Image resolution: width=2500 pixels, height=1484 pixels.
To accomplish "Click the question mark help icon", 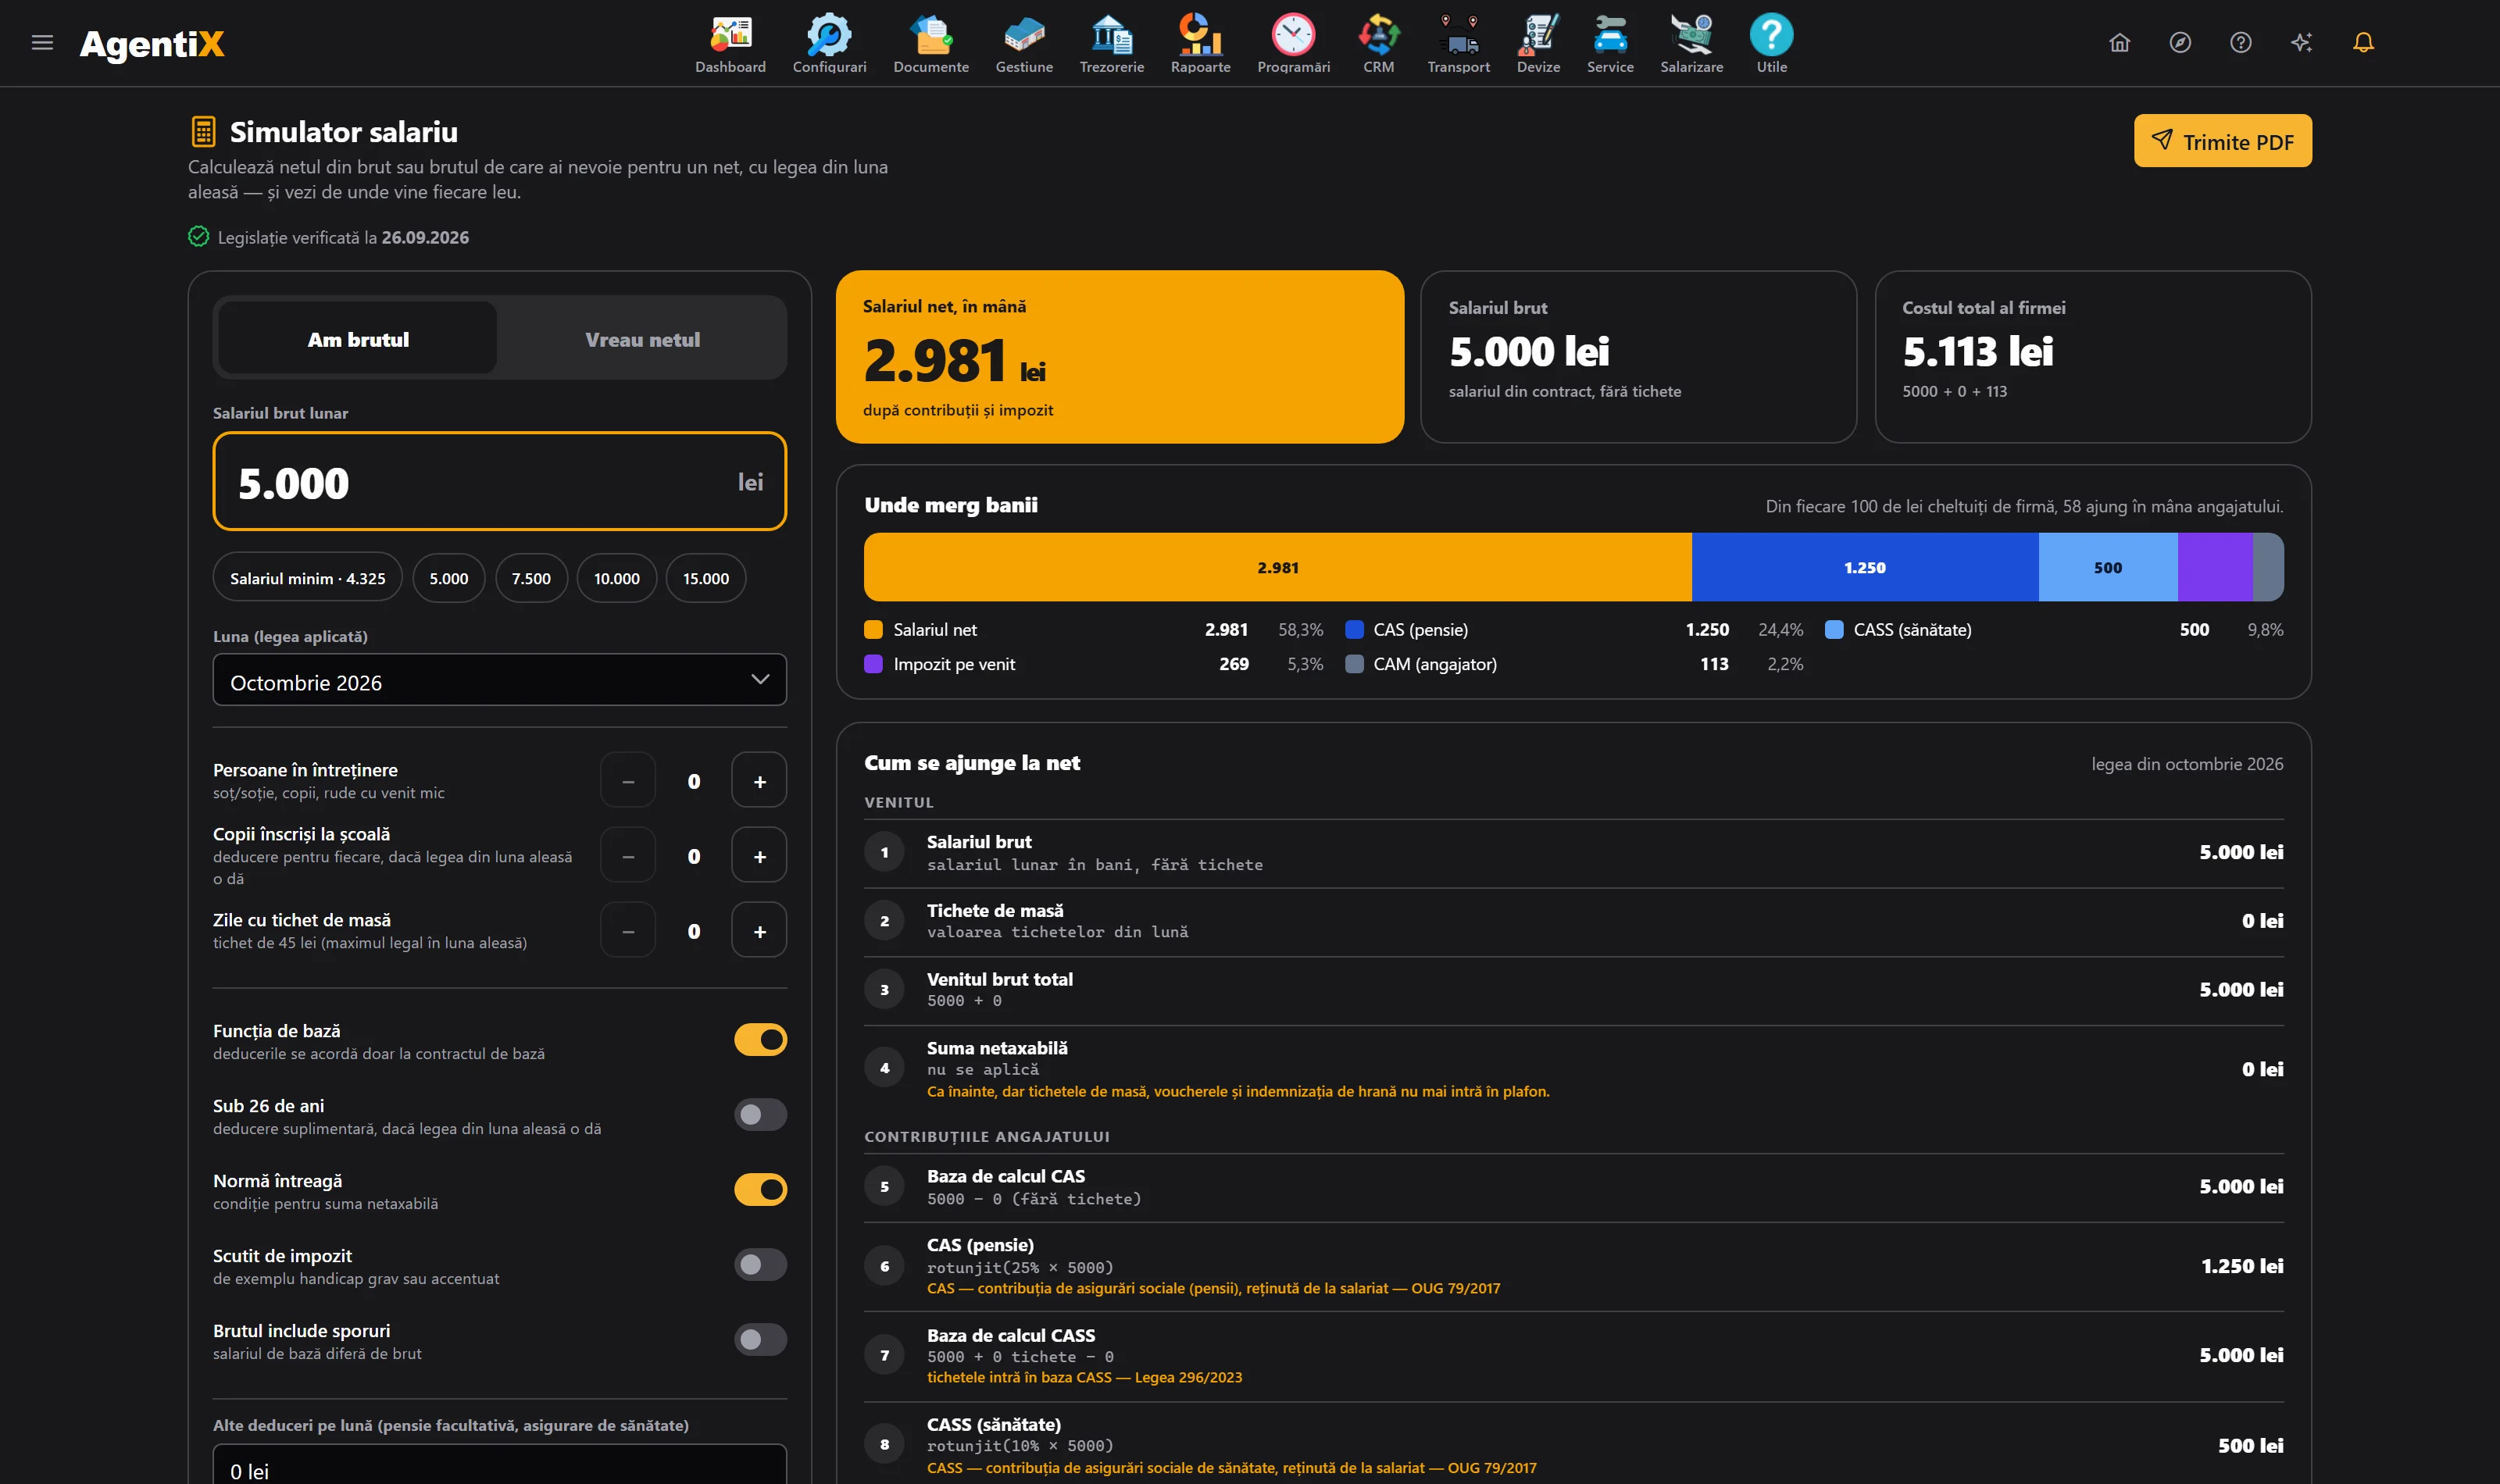I will [x=2241, y=42].
